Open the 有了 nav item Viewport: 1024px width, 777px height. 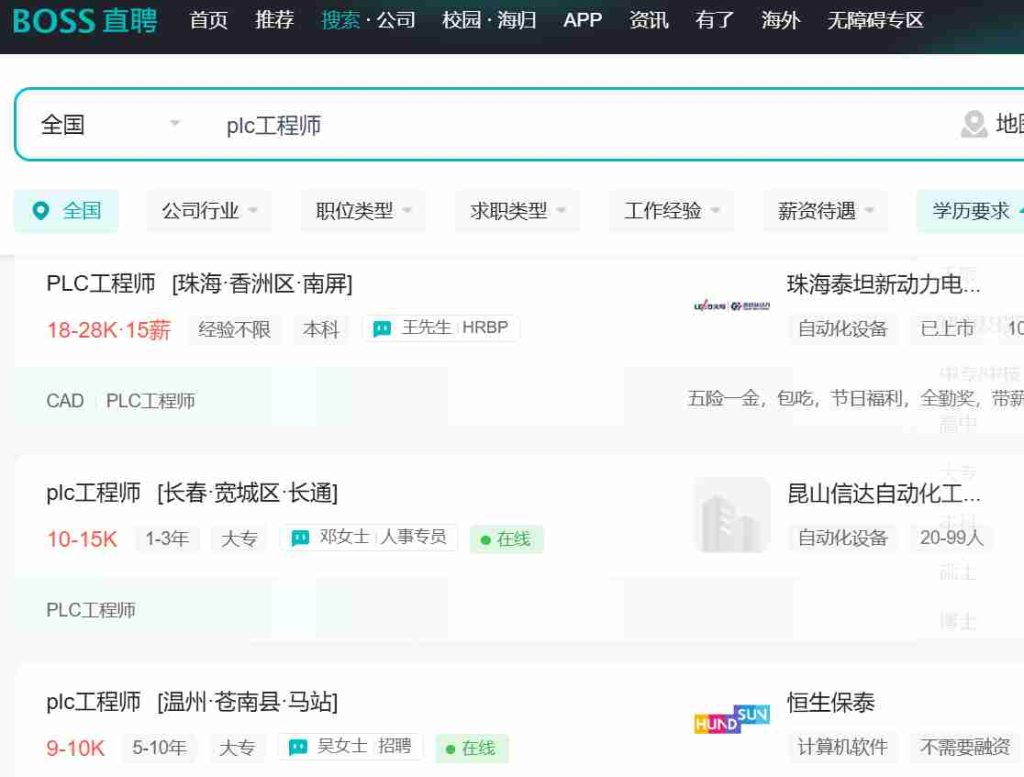(714, 20)
